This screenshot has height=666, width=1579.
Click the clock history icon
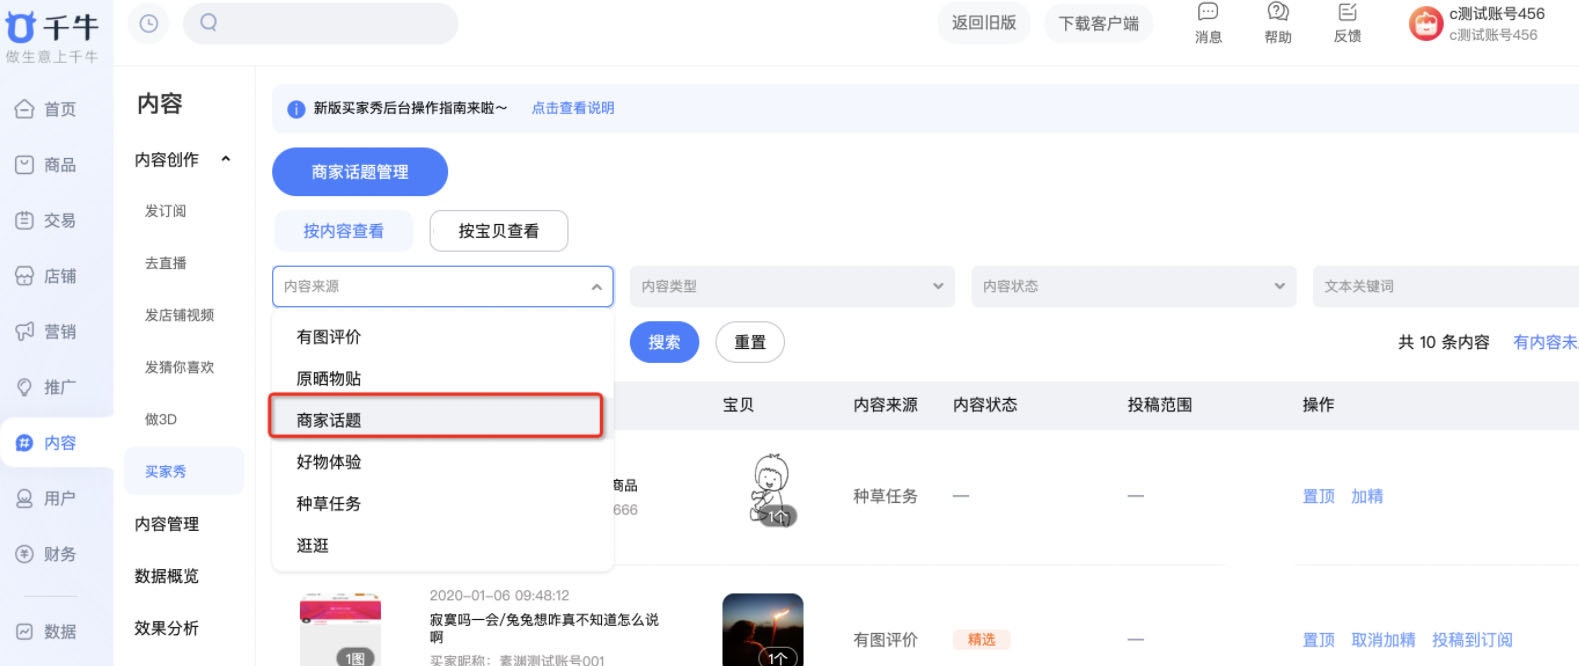149,24
